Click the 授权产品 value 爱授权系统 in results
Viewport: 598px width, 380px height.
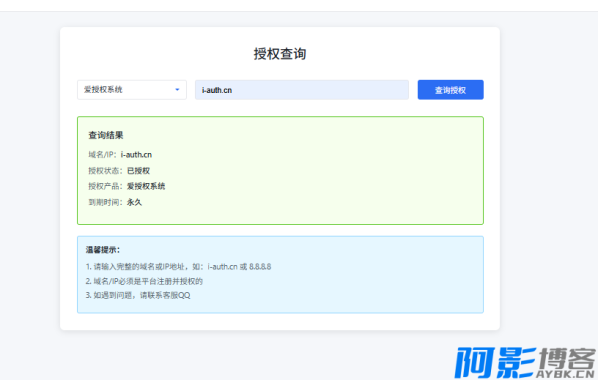click(x=146, y=186)
